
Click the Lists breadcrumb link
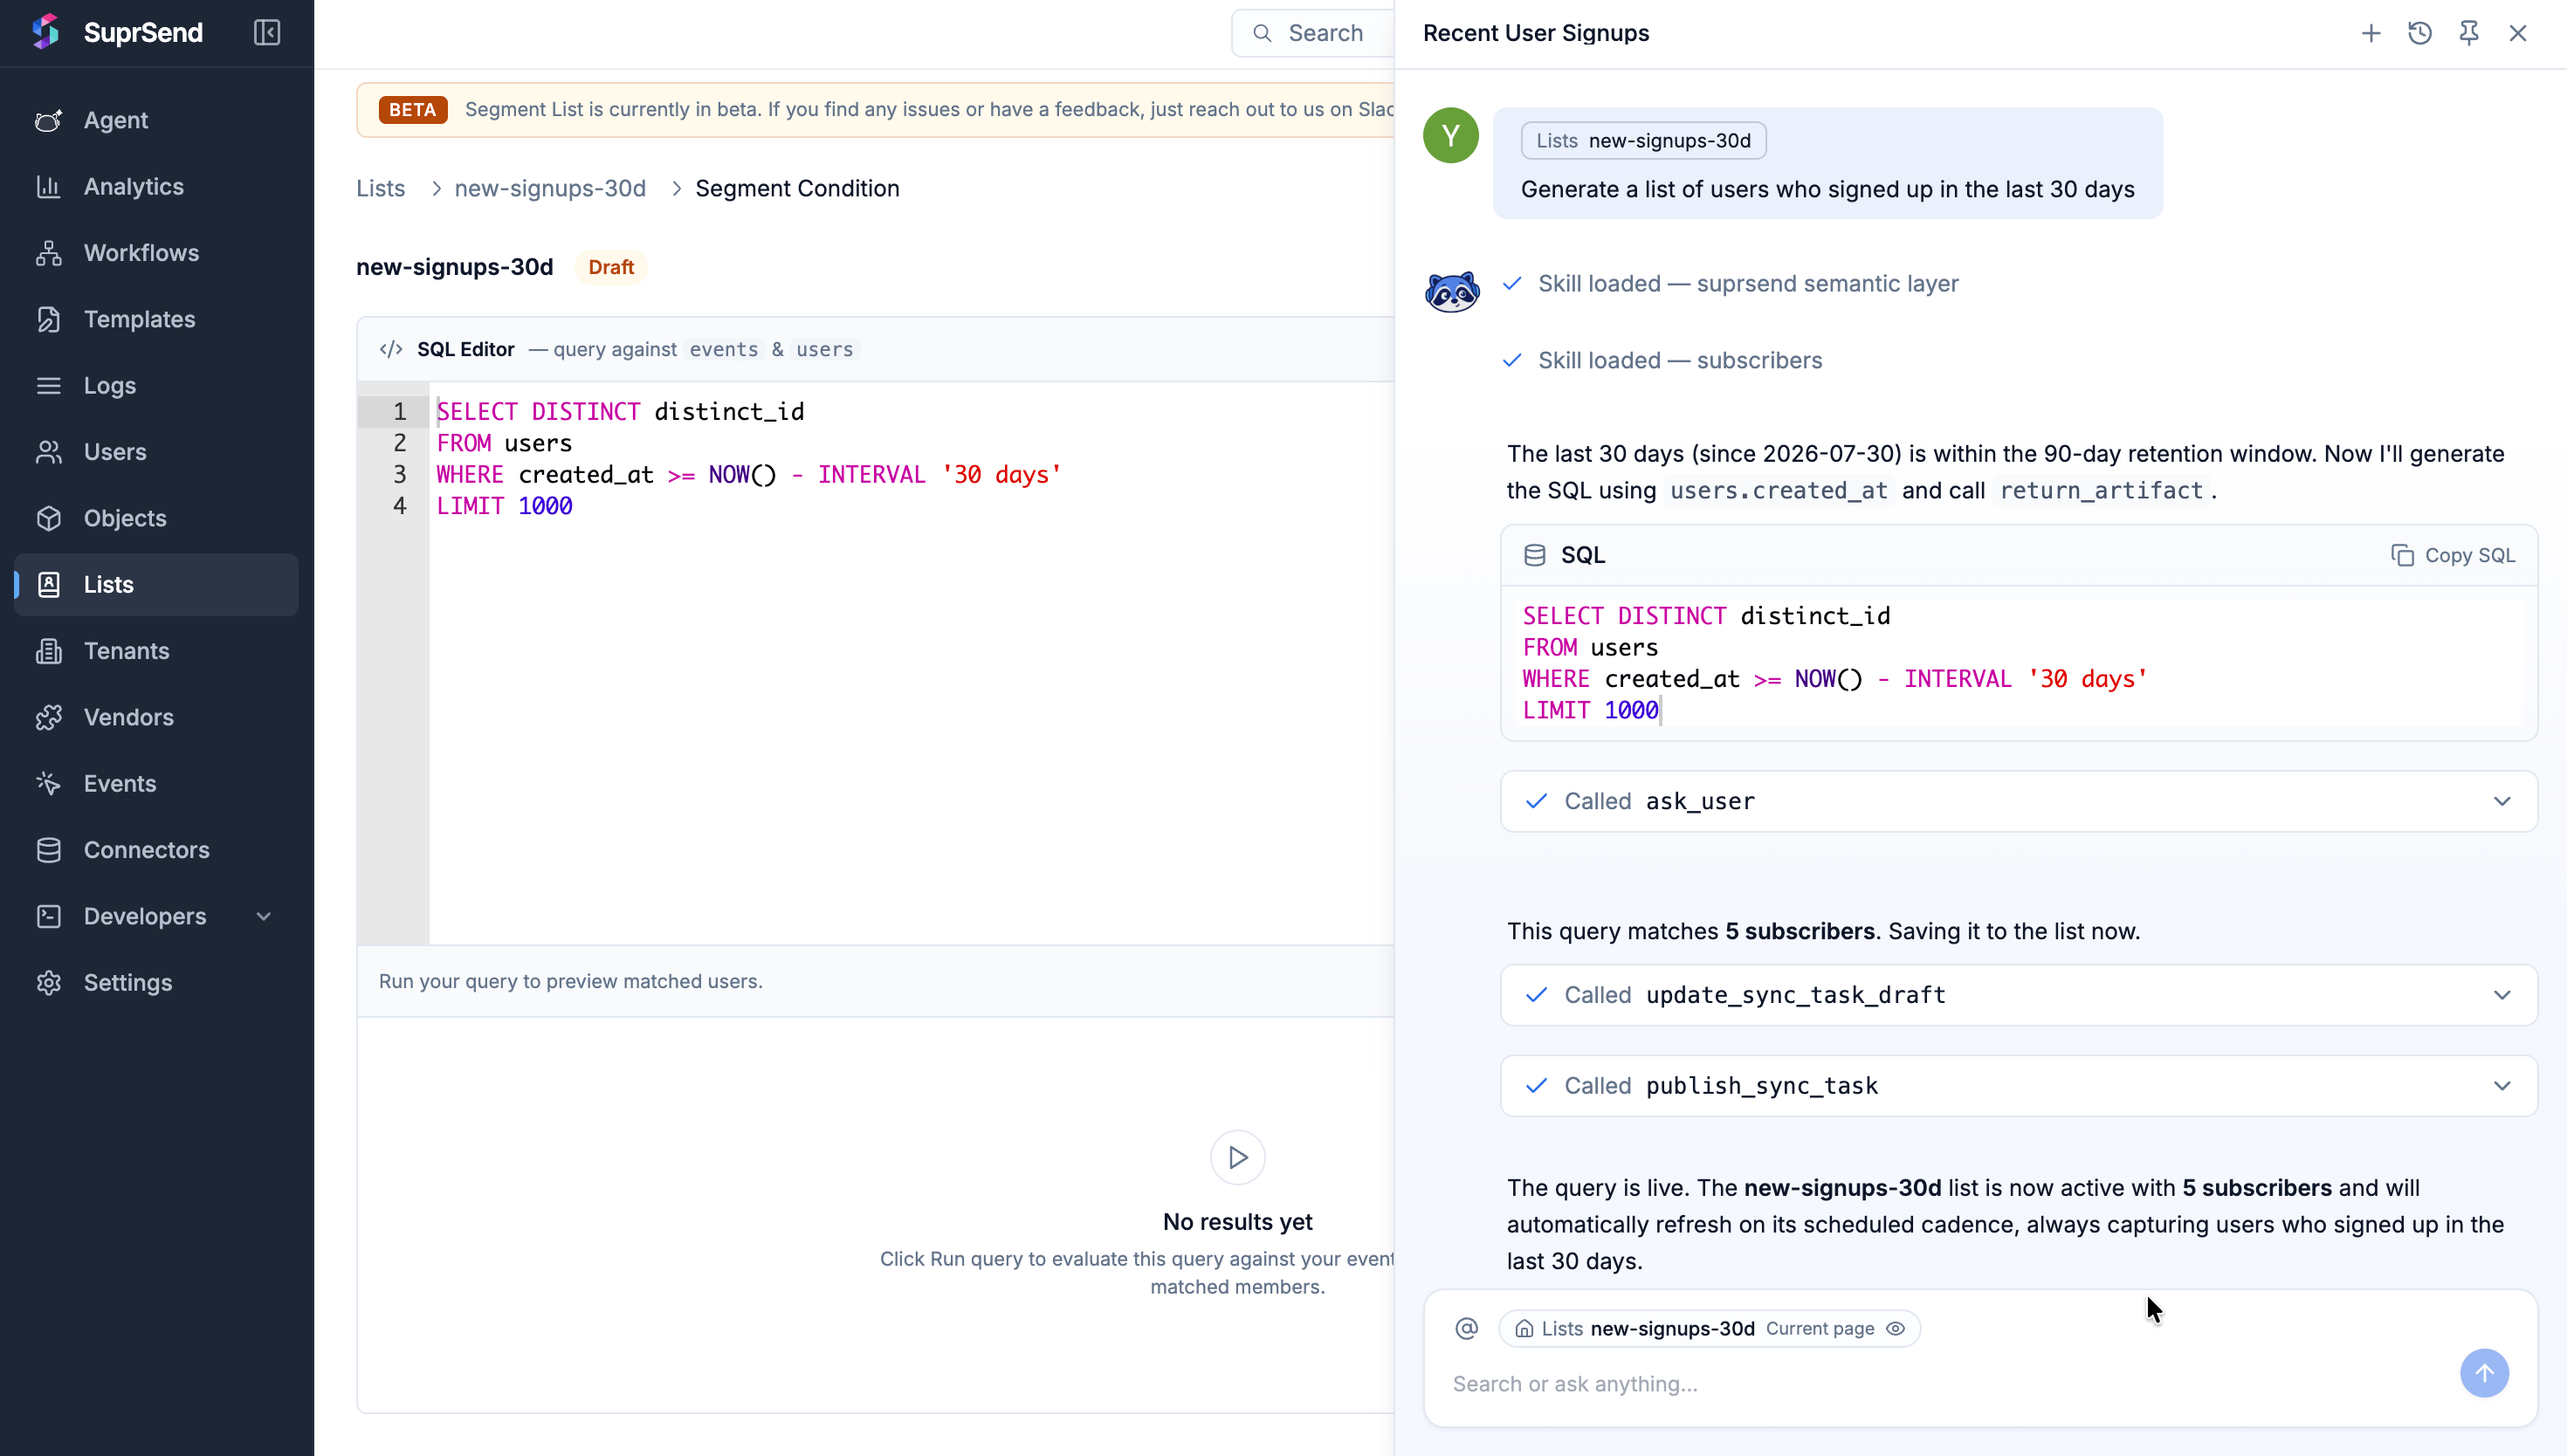tap(380, 188)
